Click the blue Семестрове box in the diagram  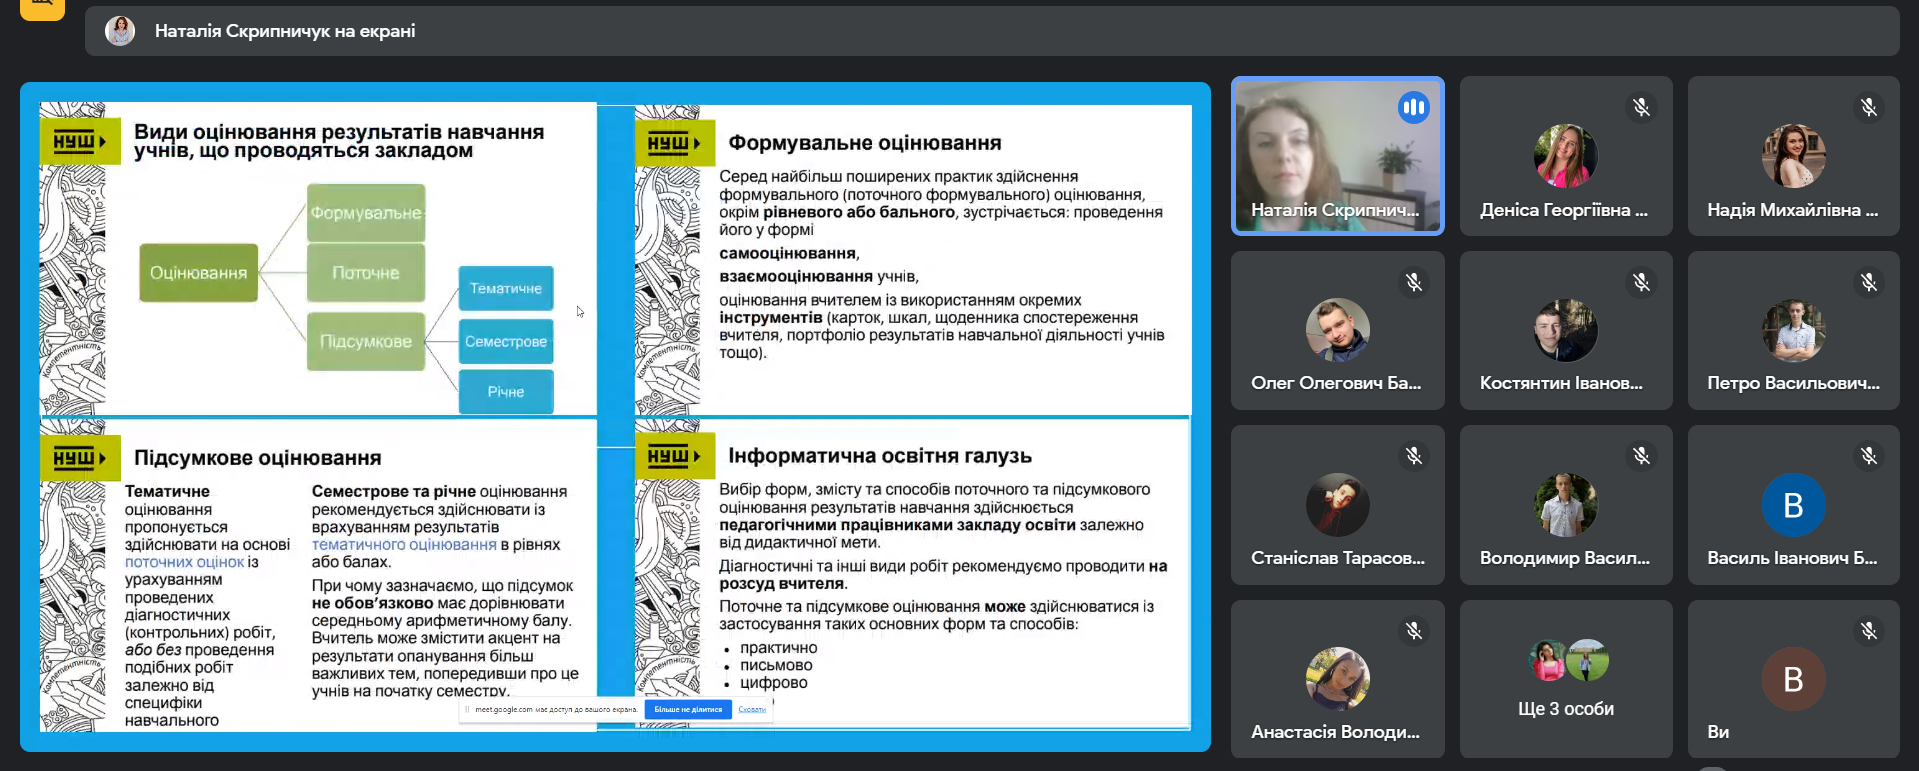tap(506, 342)
